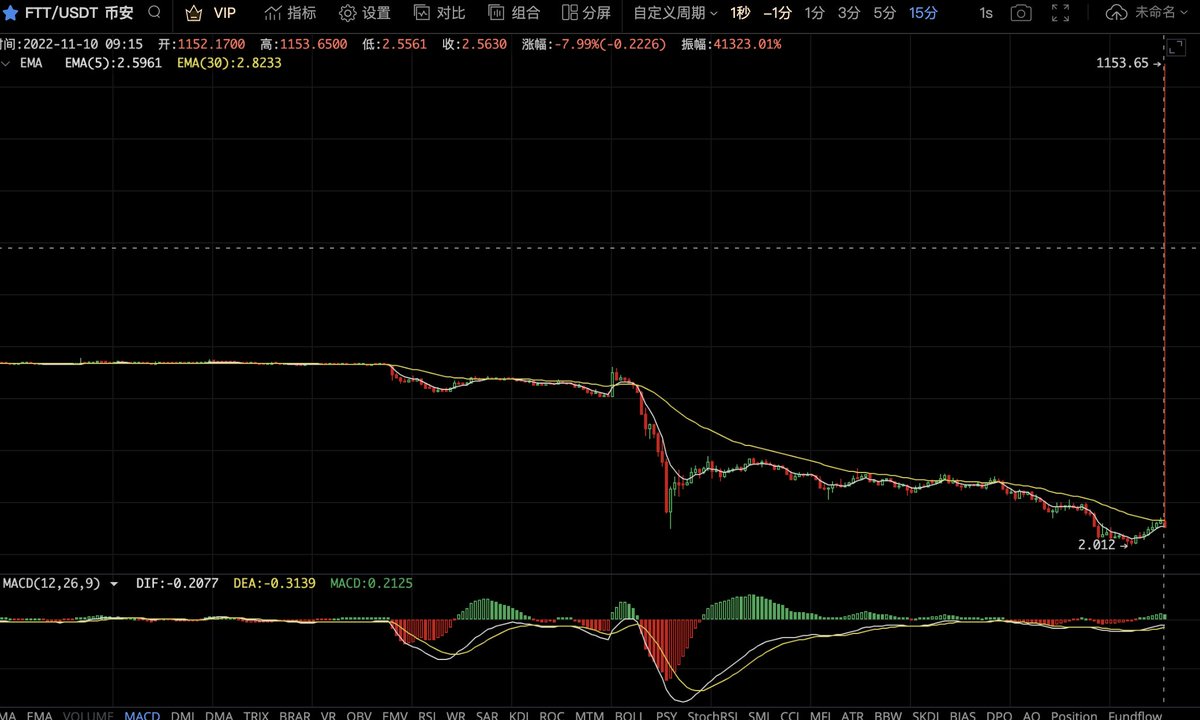The width and height of the screenshot is (1200, 720).
Task: Select the 1s interval button
Action: [986, 13]
